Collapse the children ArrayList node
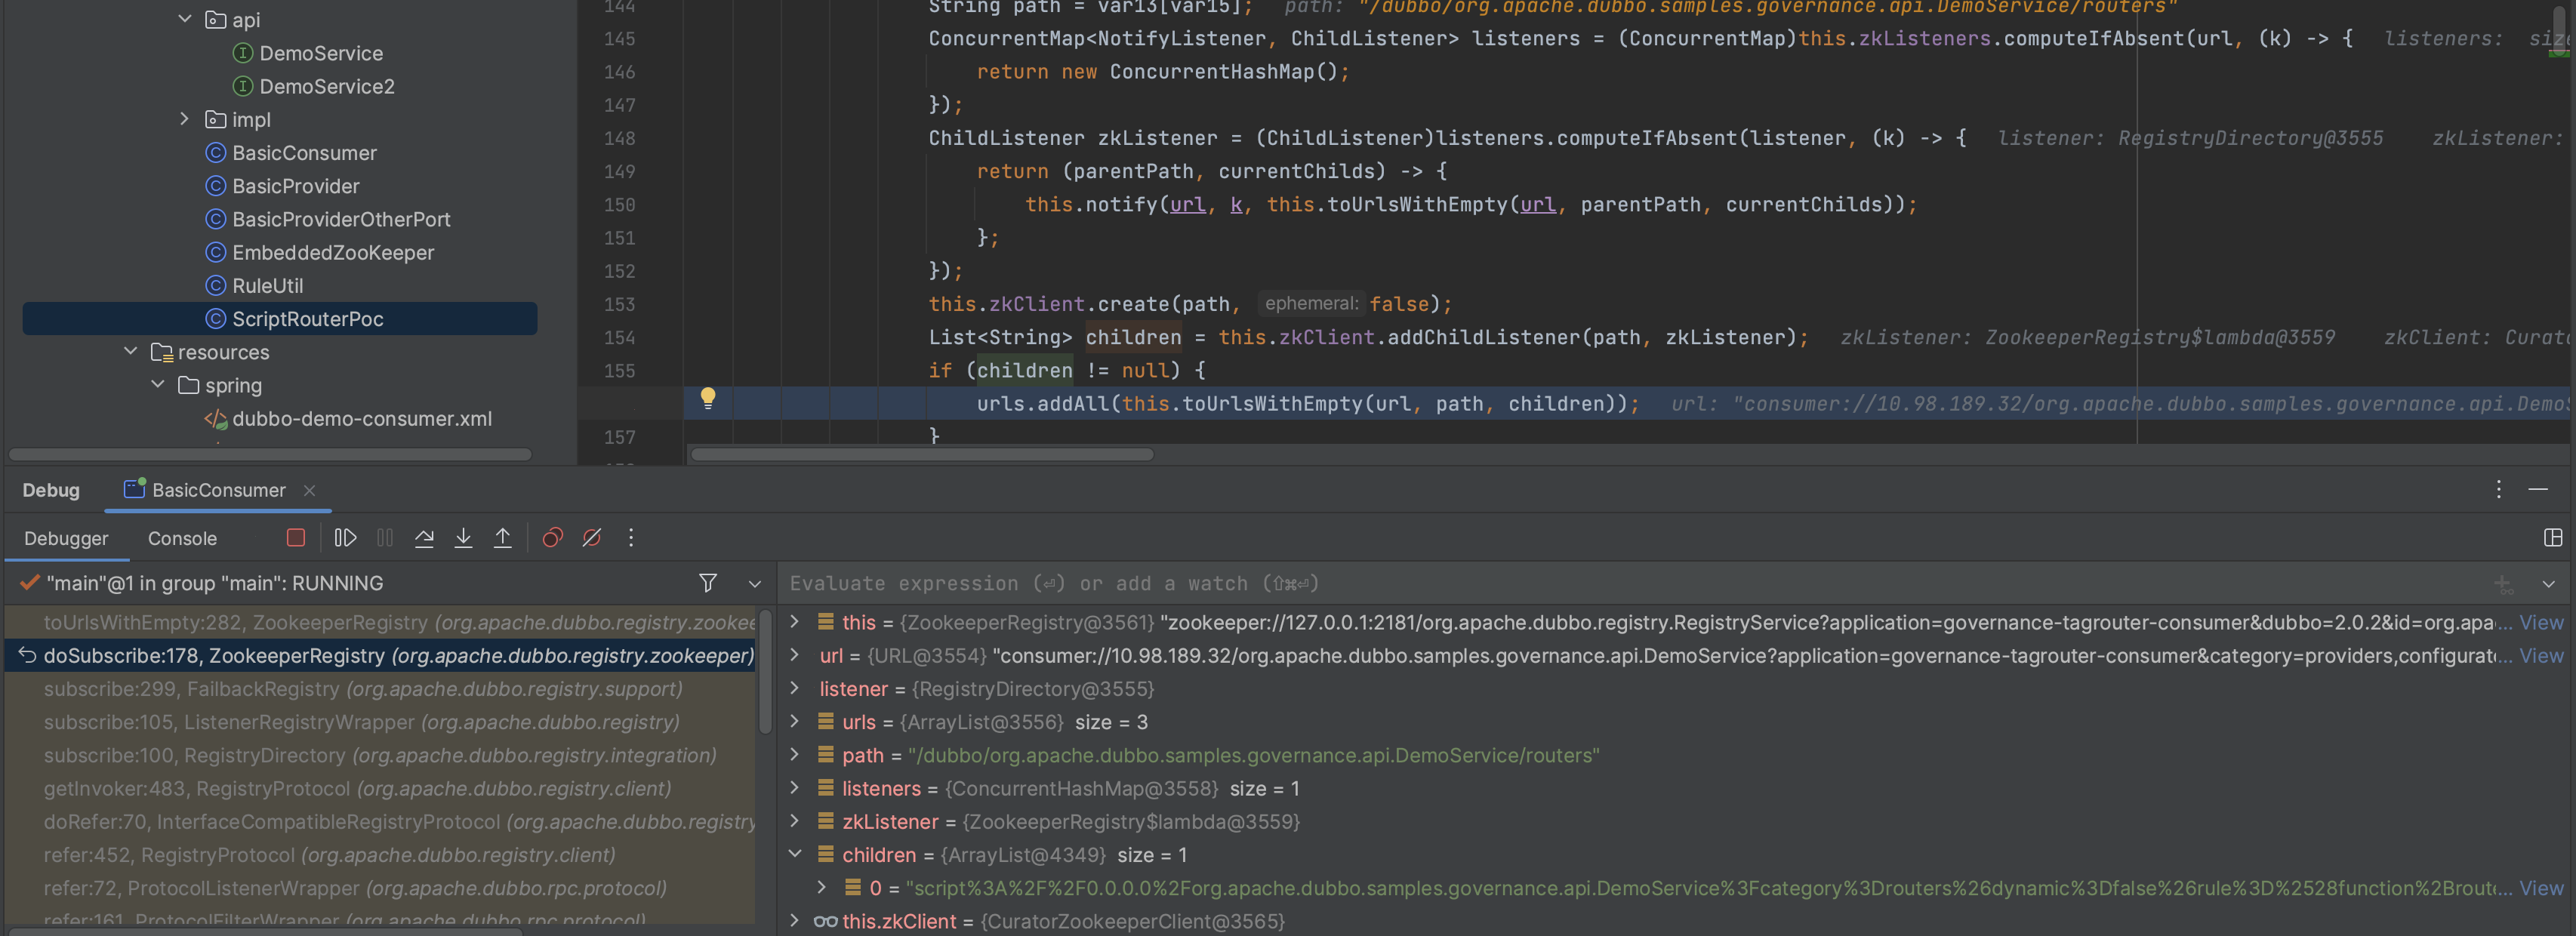The height and width of the screenshot is (936, 2576). click(795, 854)
